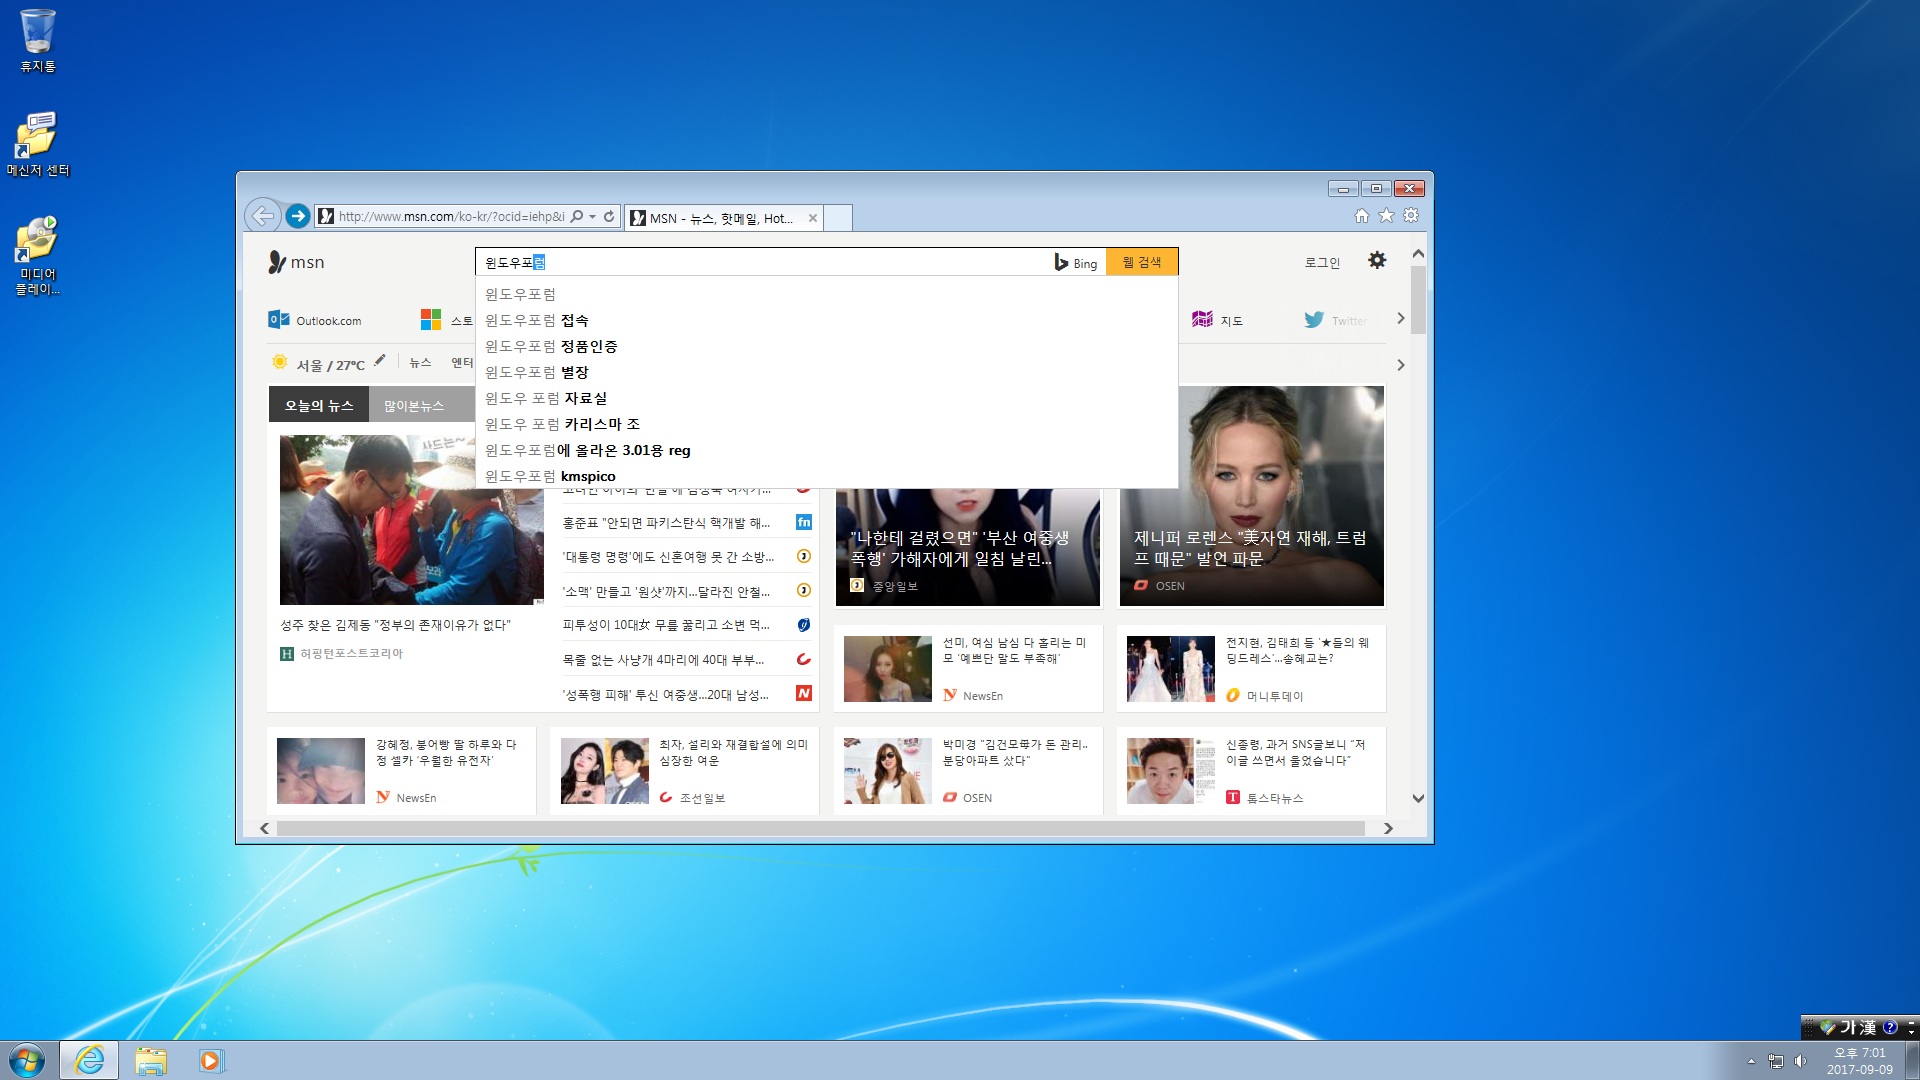Click the volume speaker tray icon
Screen dimensions: 1920x1080
pos(1801,1061)
